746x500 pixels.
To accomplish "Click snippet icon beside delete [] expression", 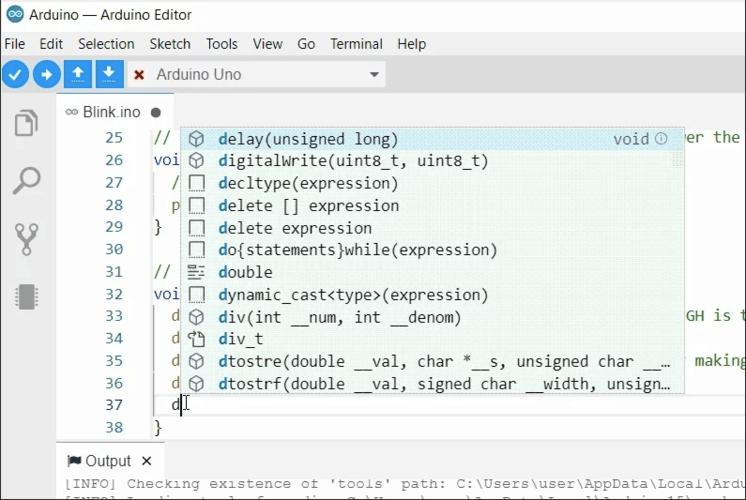I will pyautogui.click(x=196, y=206).
